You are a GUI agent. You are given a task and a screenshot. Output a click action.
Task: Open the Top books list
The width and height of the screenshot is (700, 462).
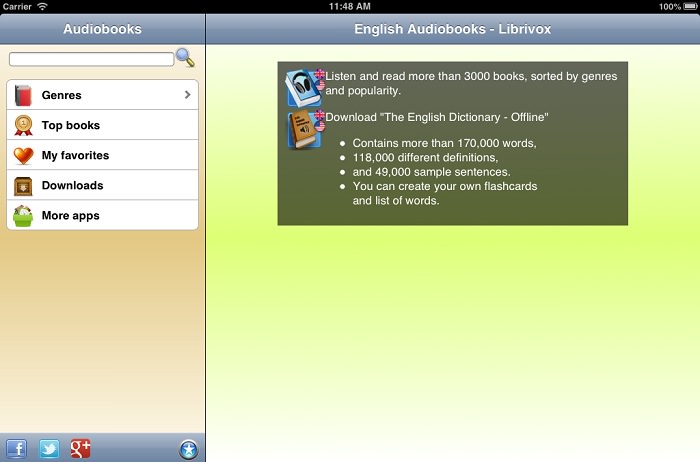click(103, 125)
